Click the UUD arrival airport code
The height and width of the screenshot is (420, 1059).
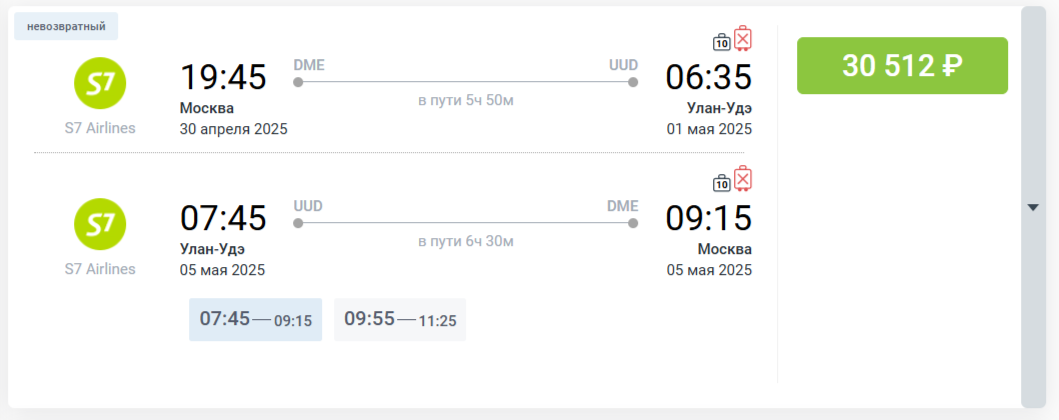click(x=623, y=65)
